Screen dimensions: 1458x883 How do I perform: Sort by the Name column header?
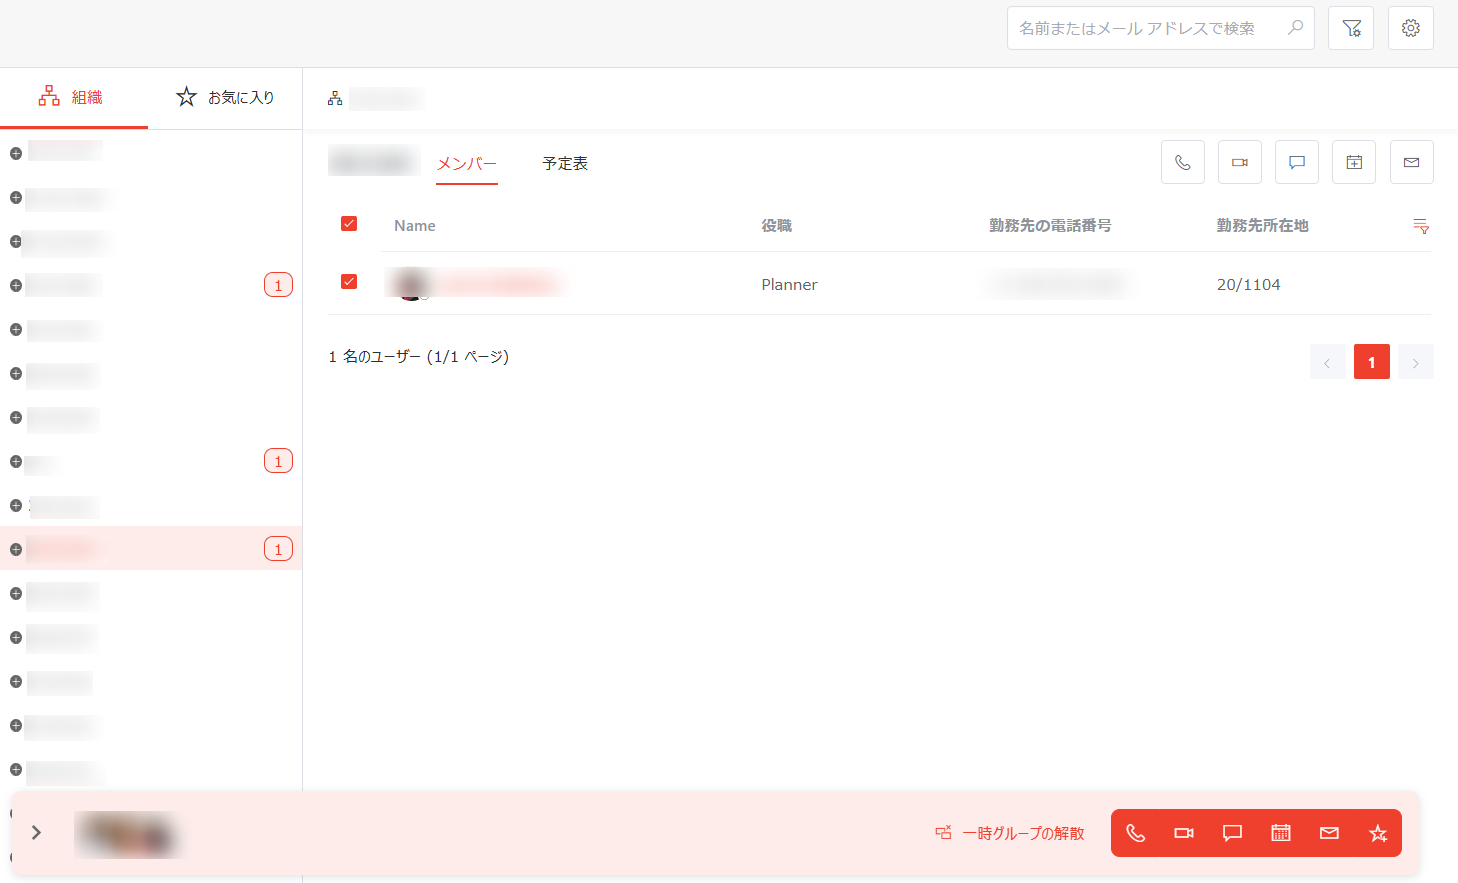(x=415, y=226)
